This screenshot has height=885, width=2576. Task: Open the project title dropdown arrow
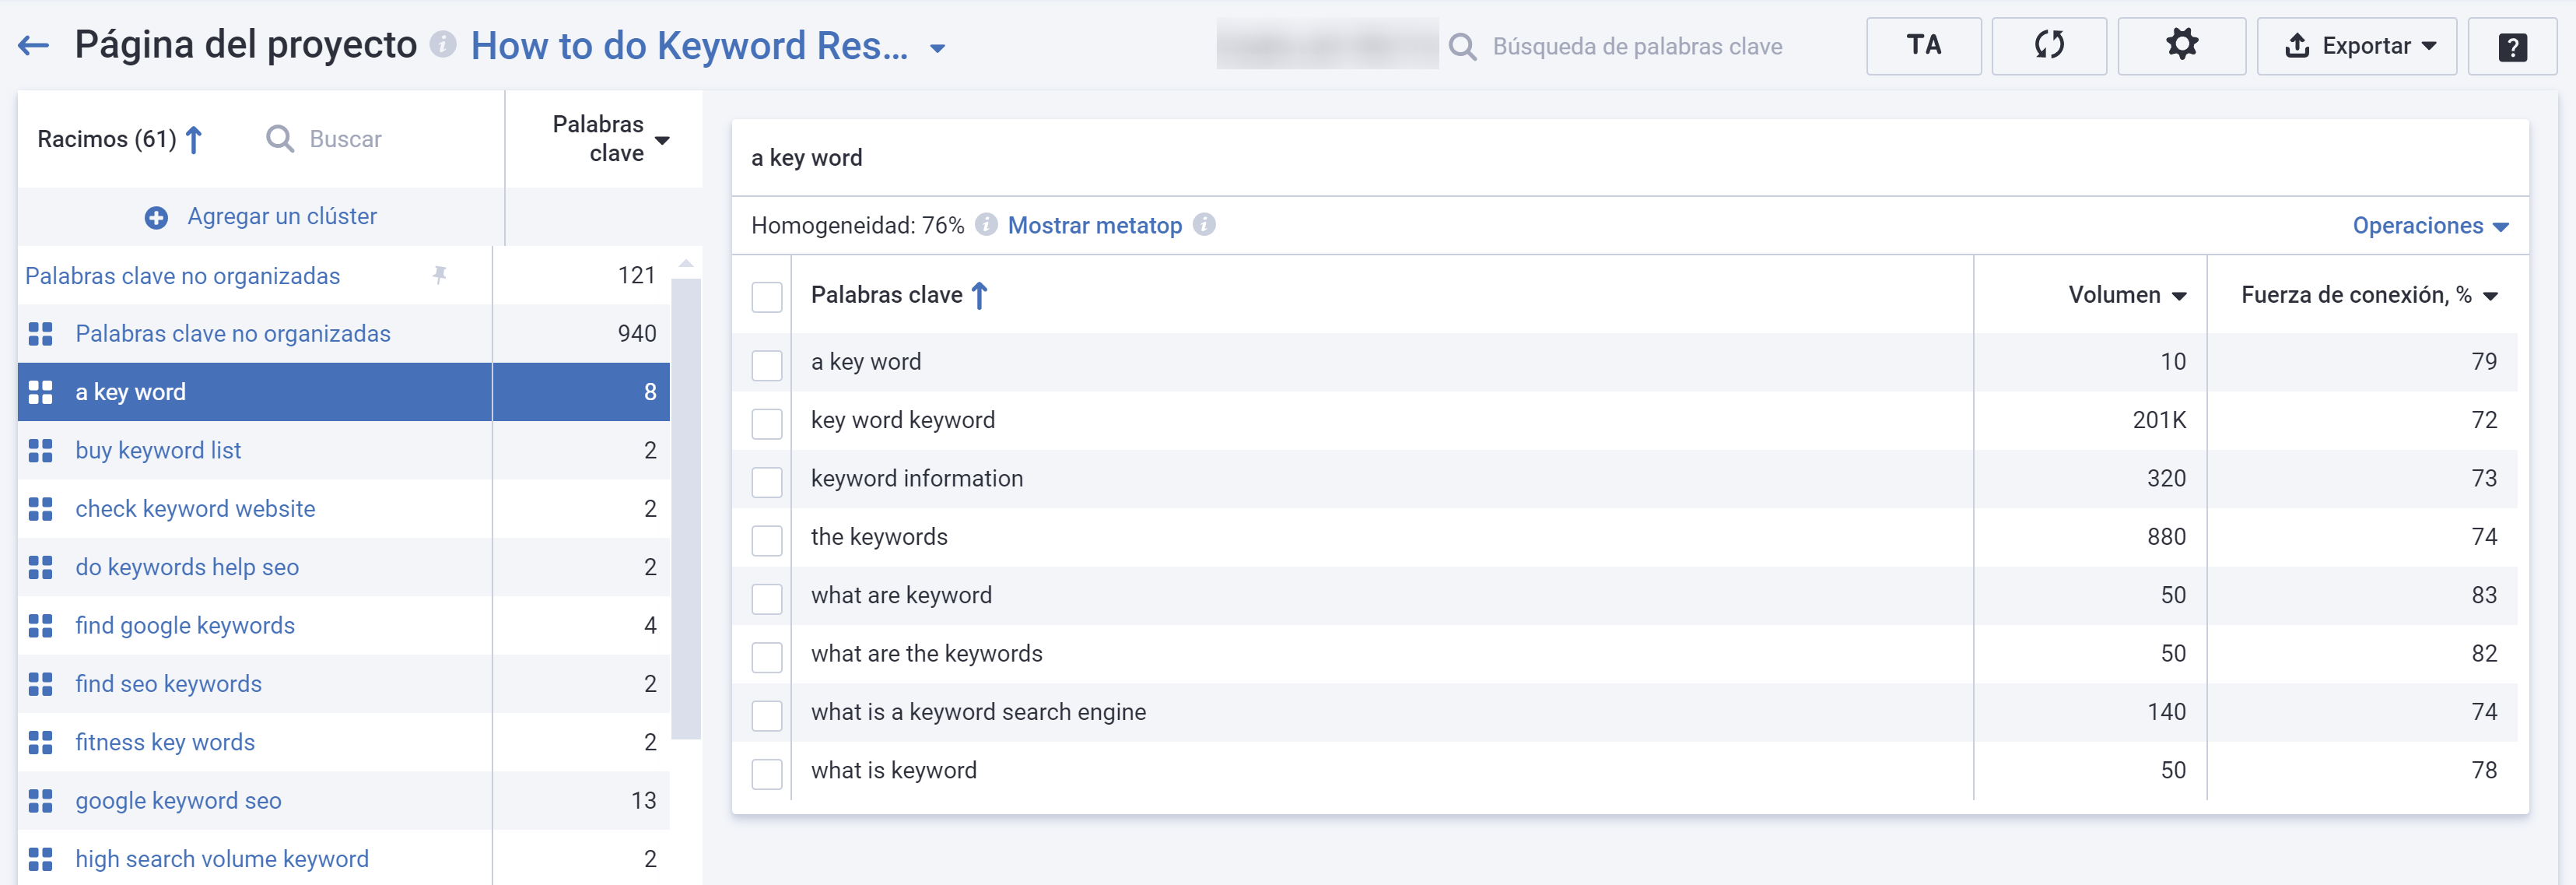(937, 47)
